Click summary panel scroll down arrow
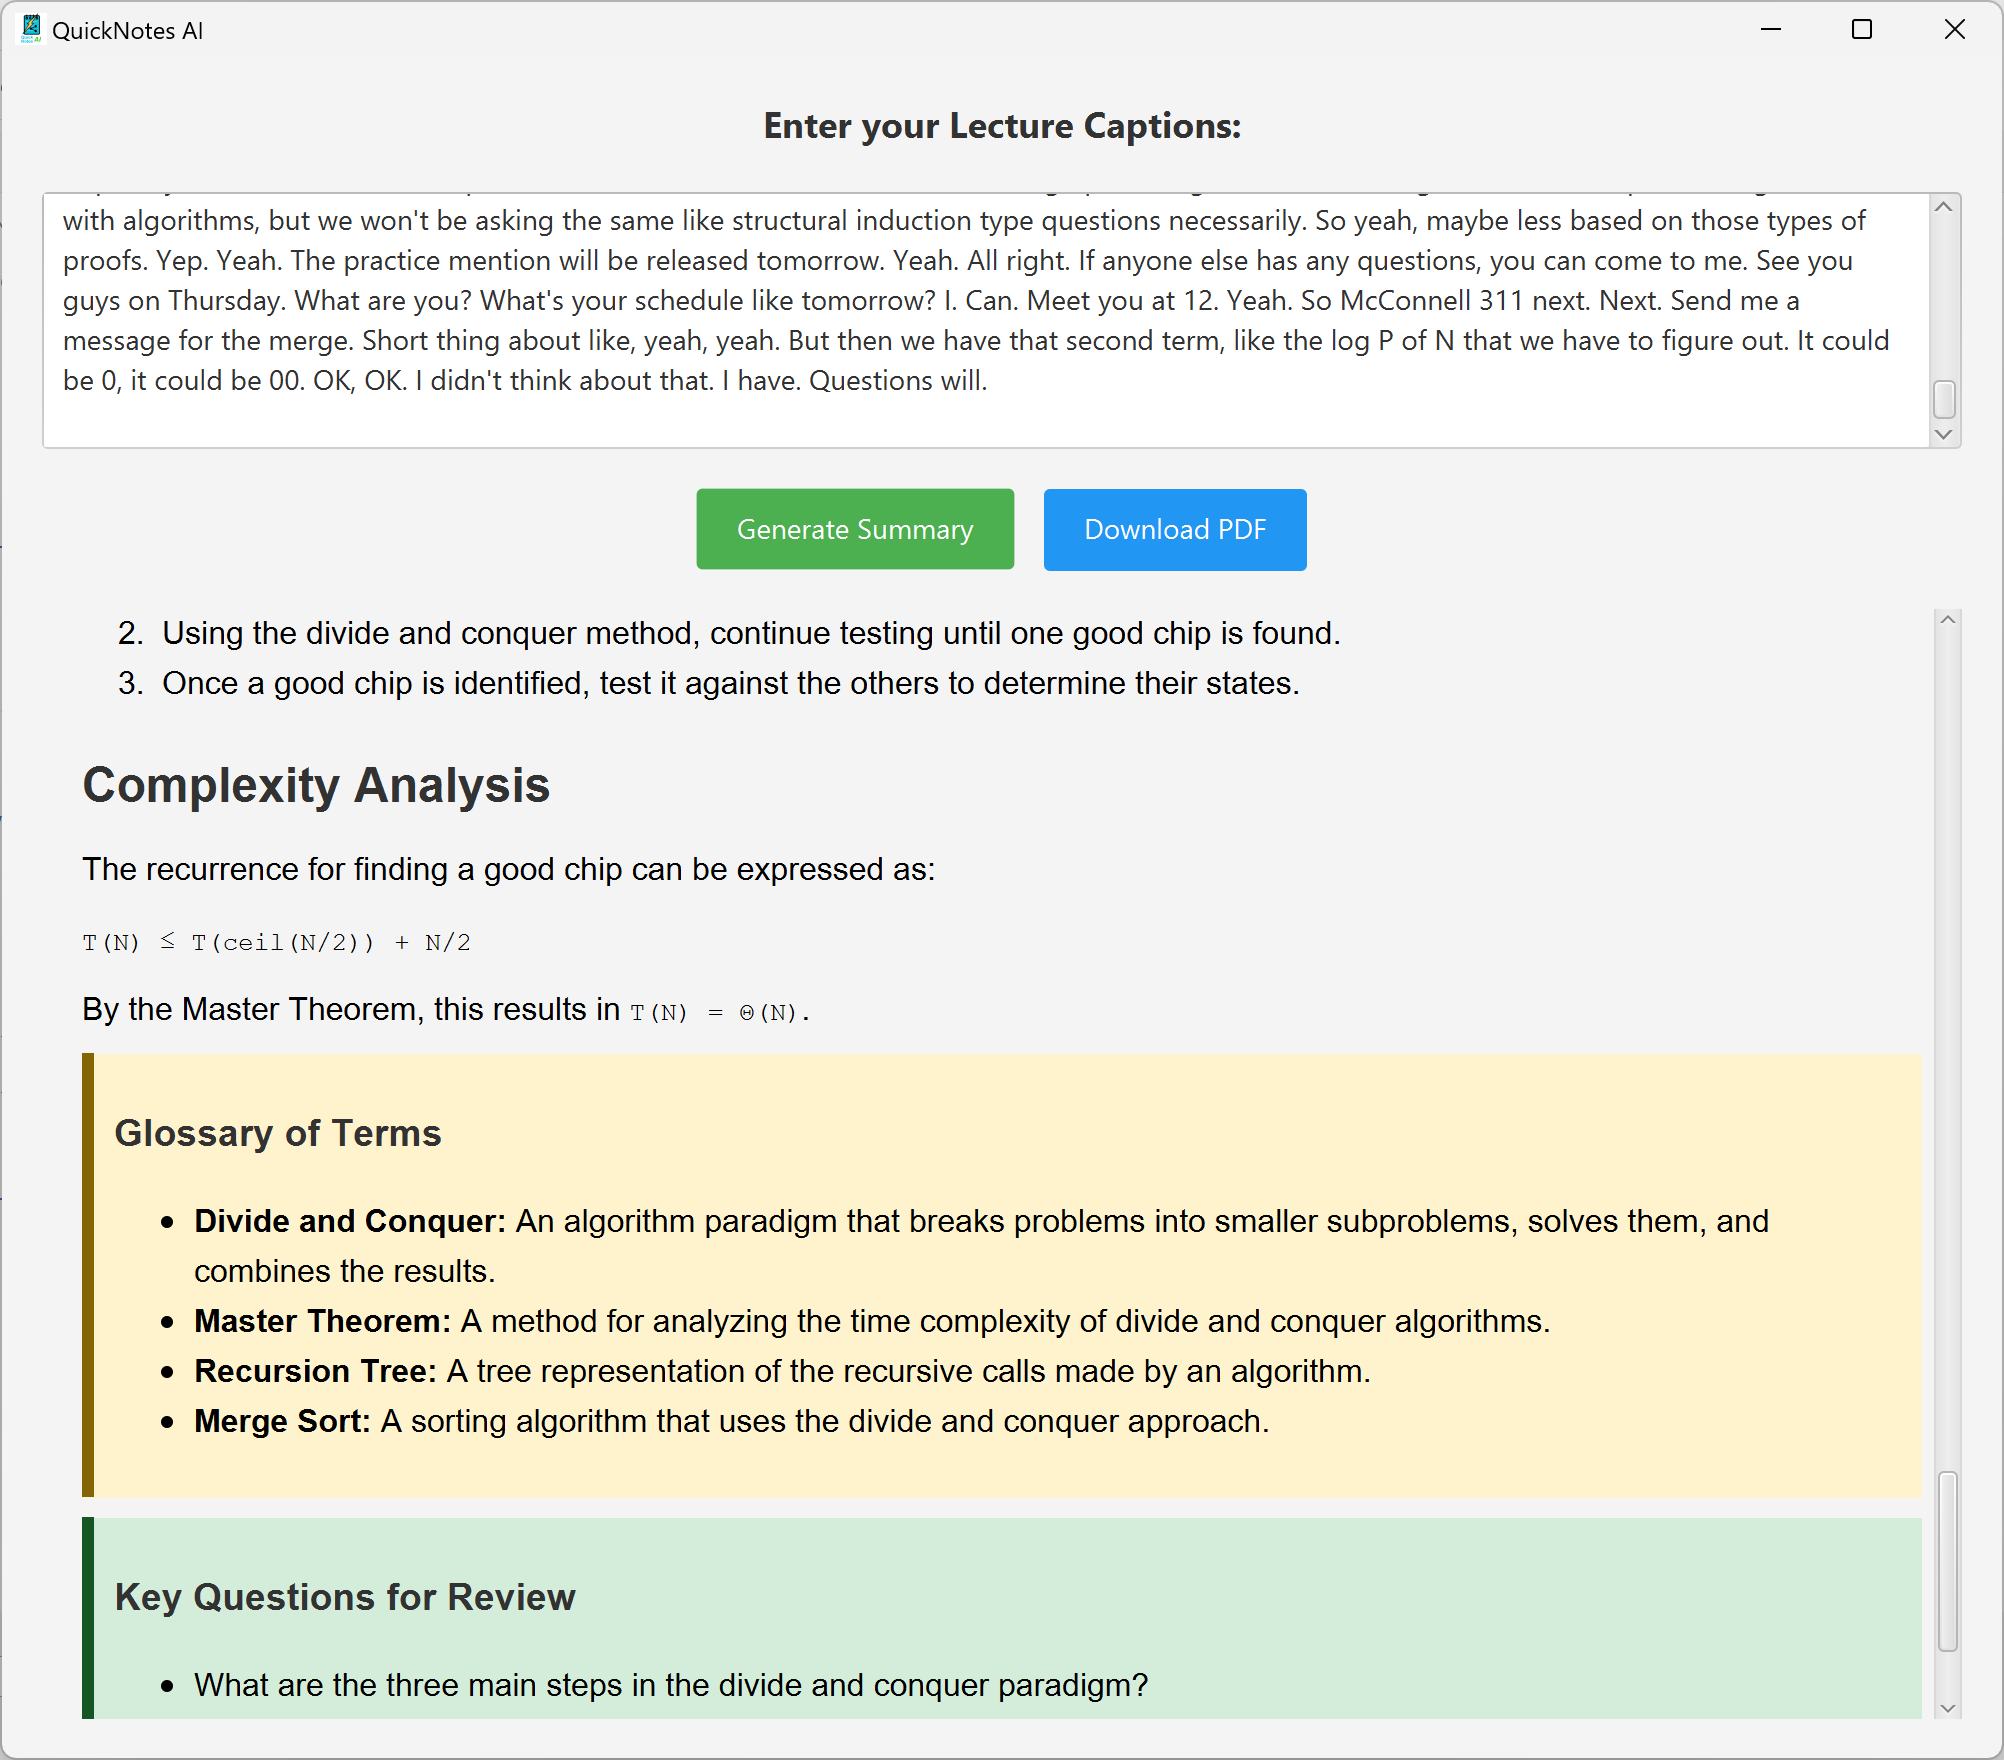Image resolution: width=2004 pixels, height=1760 pixels. [x=1946, y=1708]
